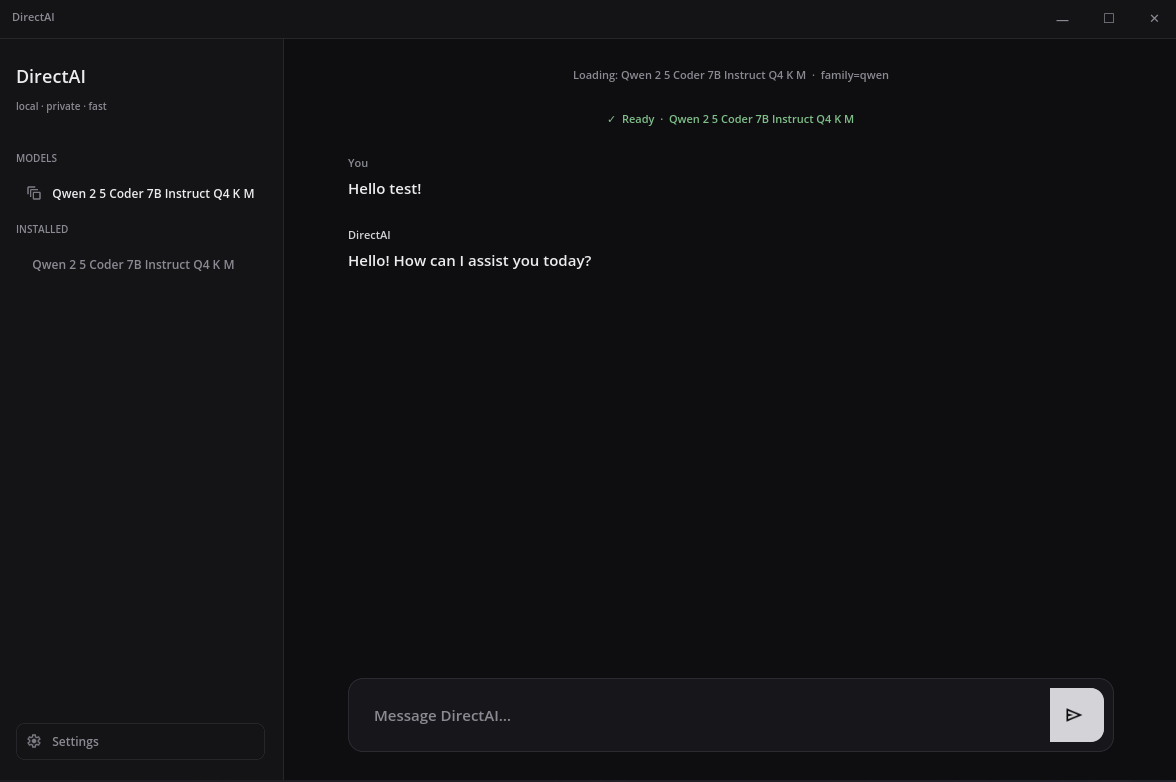Click the DirectAI sender label in chat
This screenshot has height=782, width=1176.
tap(369, 235)
